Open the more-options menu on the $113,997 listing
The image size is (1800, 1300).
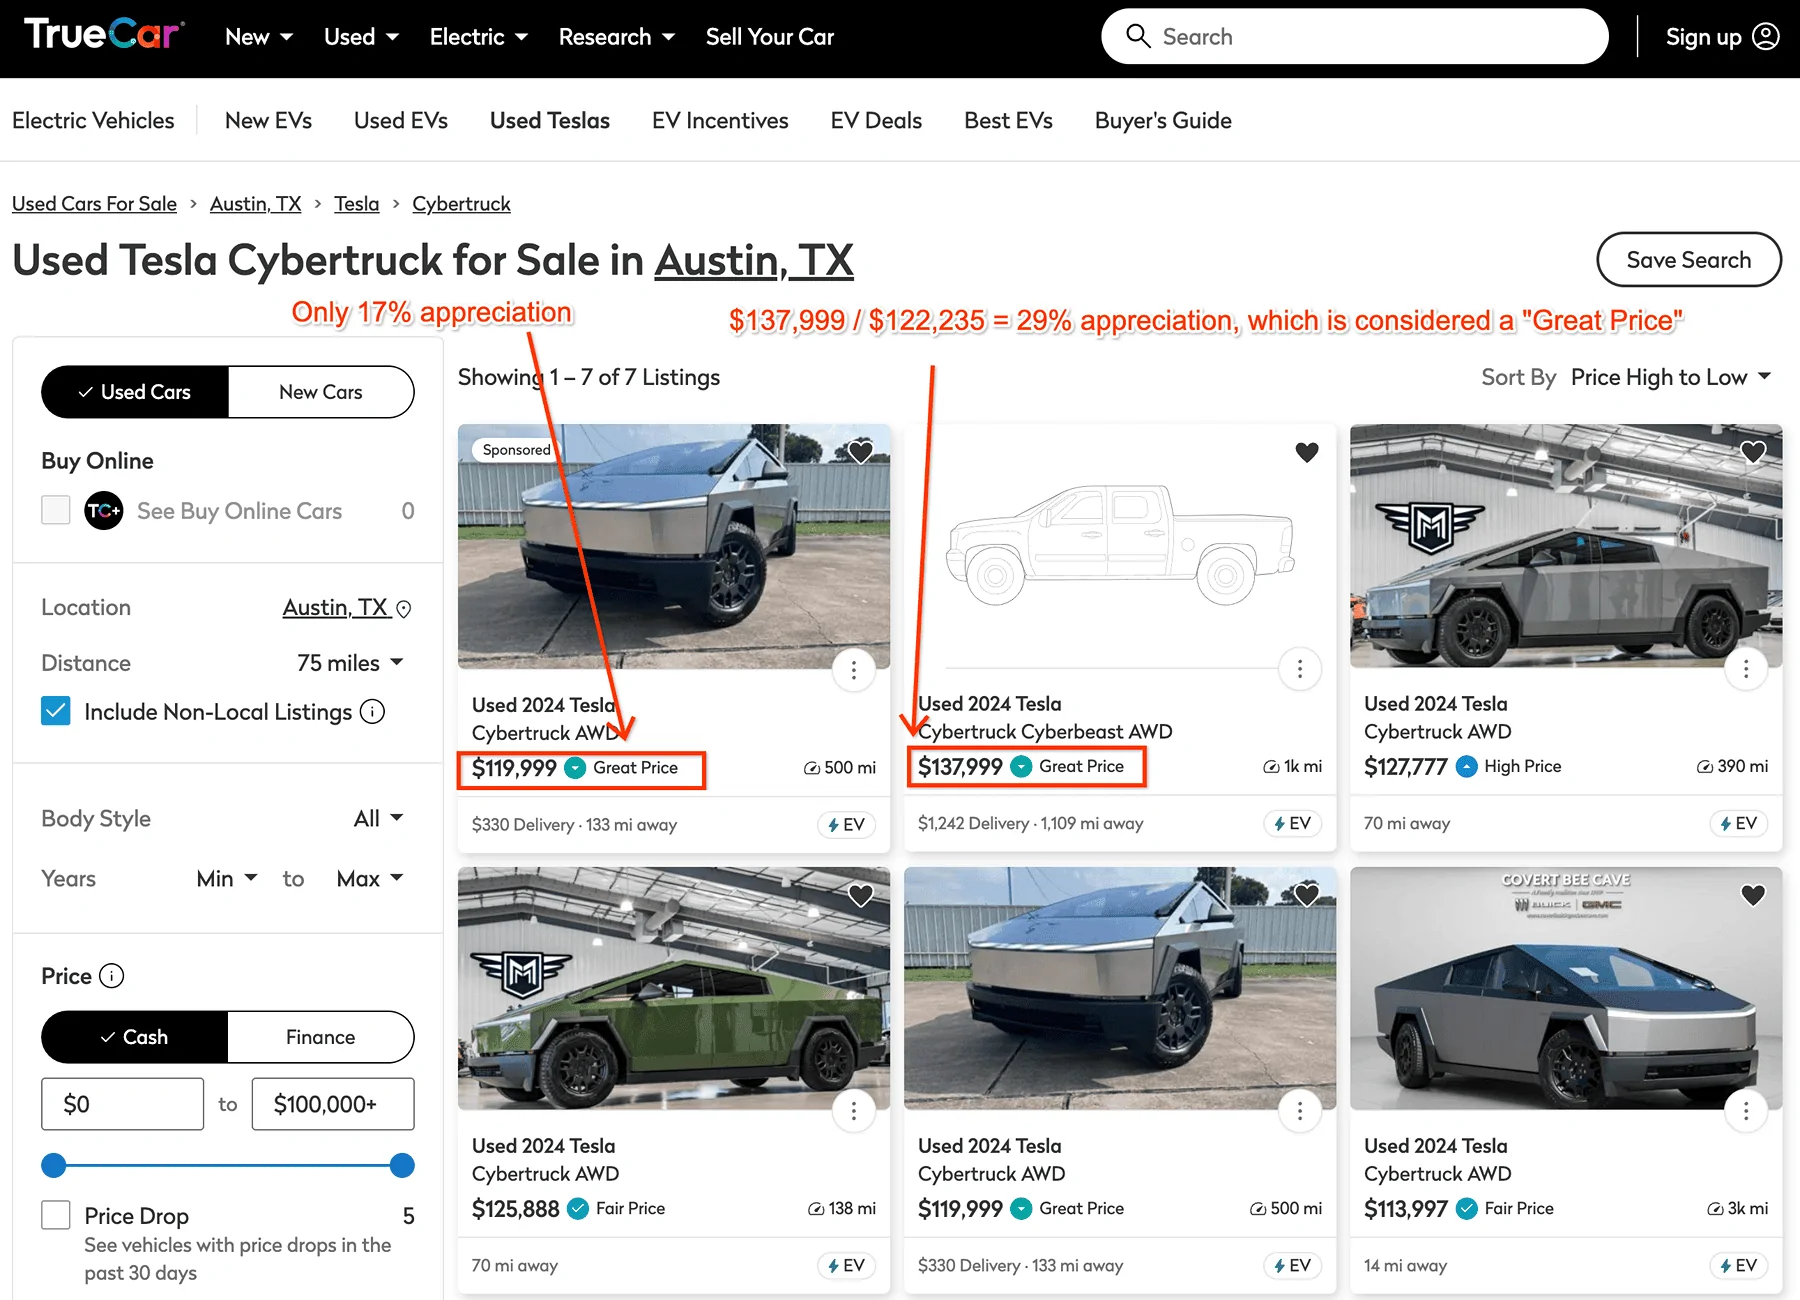[x=1746, y=1110]
